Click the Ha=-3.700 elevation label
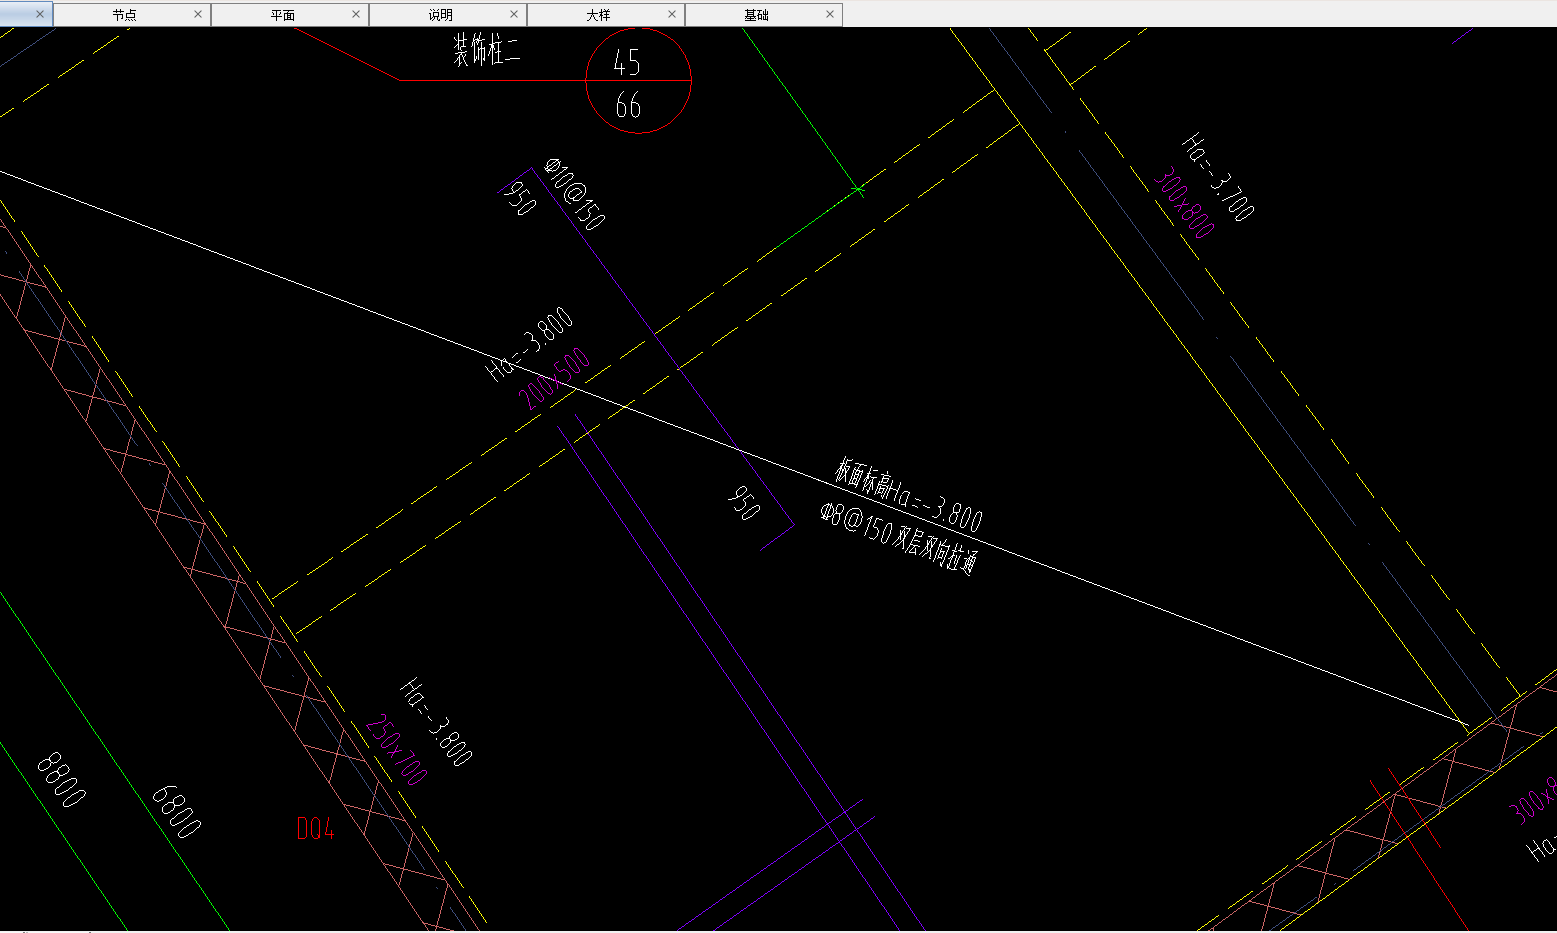 (x=1218, y=177)
